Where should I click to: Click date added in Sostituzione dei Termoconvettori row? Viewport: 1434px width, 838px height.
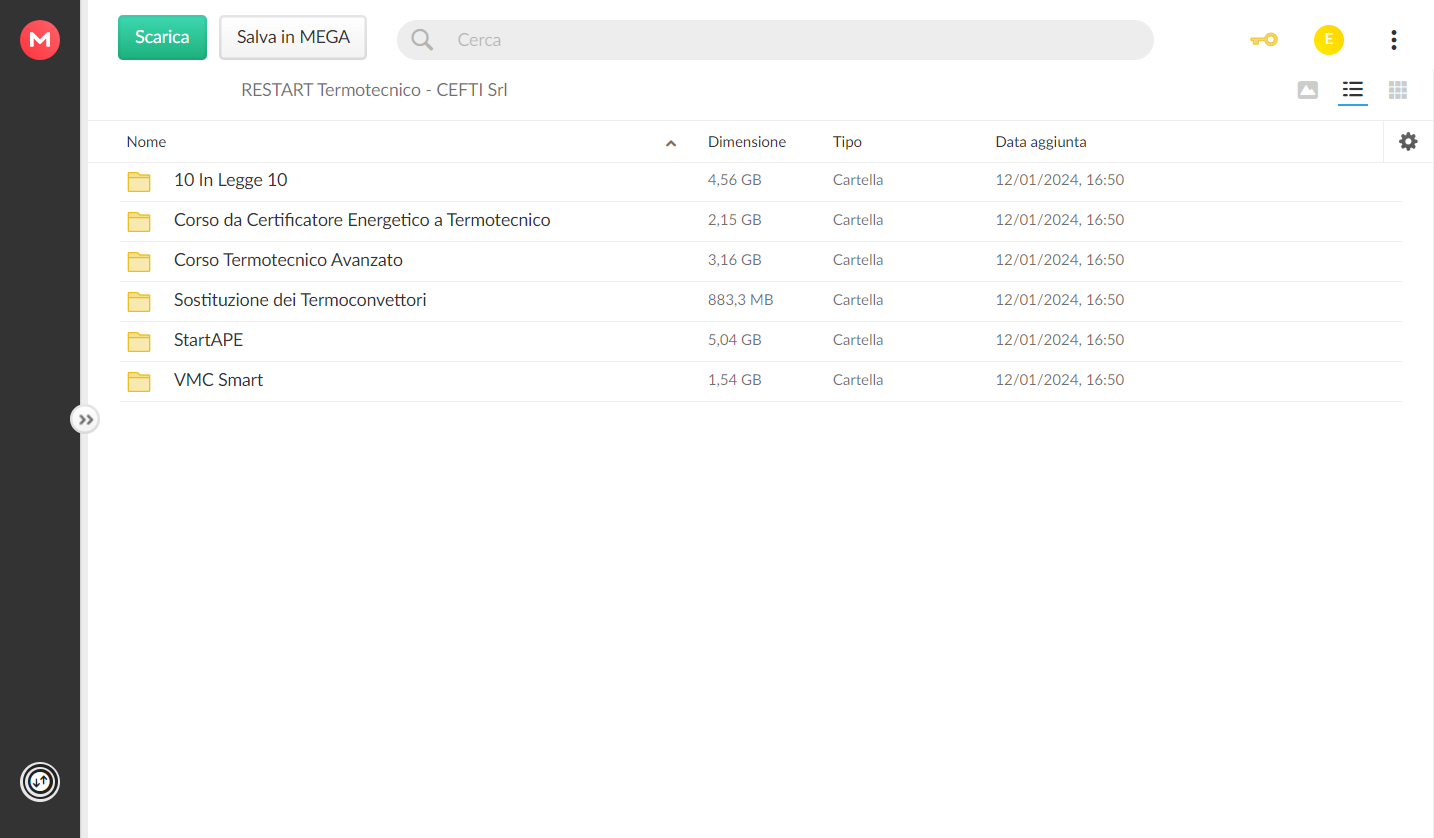tap(1060, 300)
